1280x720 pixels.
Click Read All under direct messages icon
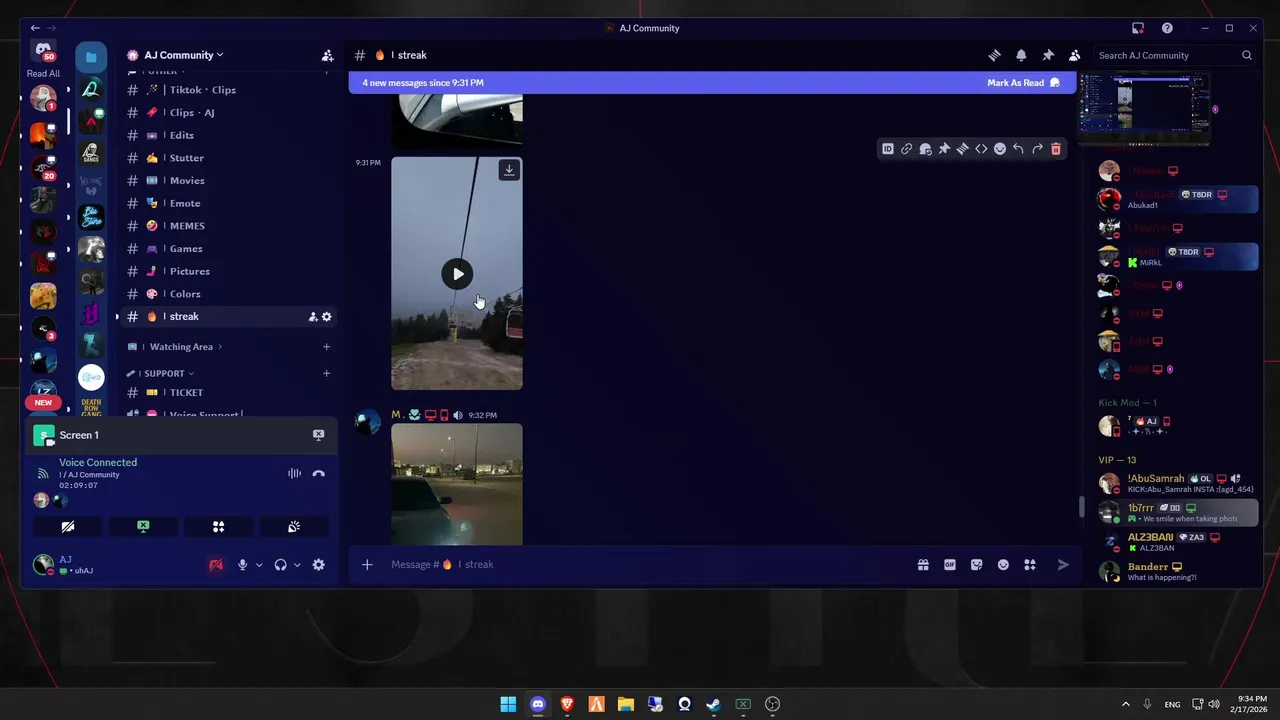(43, 74)
